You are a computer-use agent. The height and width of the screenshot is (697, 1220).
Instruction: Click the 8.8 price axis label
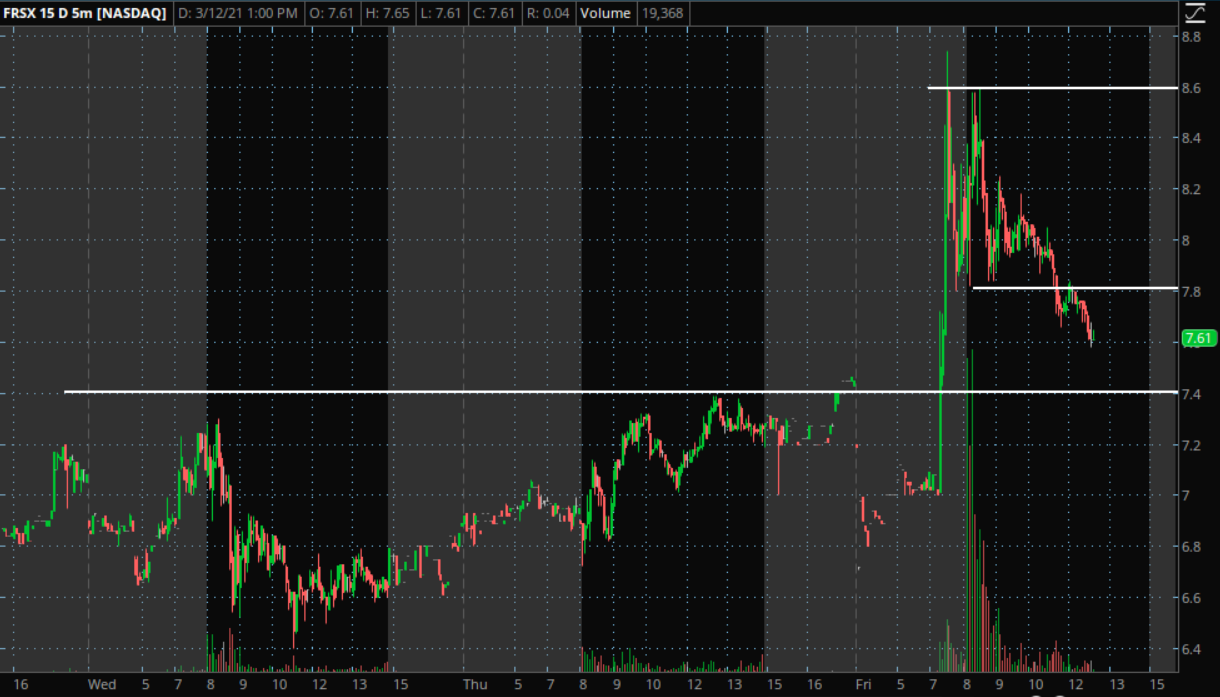tap(1191, 37)
